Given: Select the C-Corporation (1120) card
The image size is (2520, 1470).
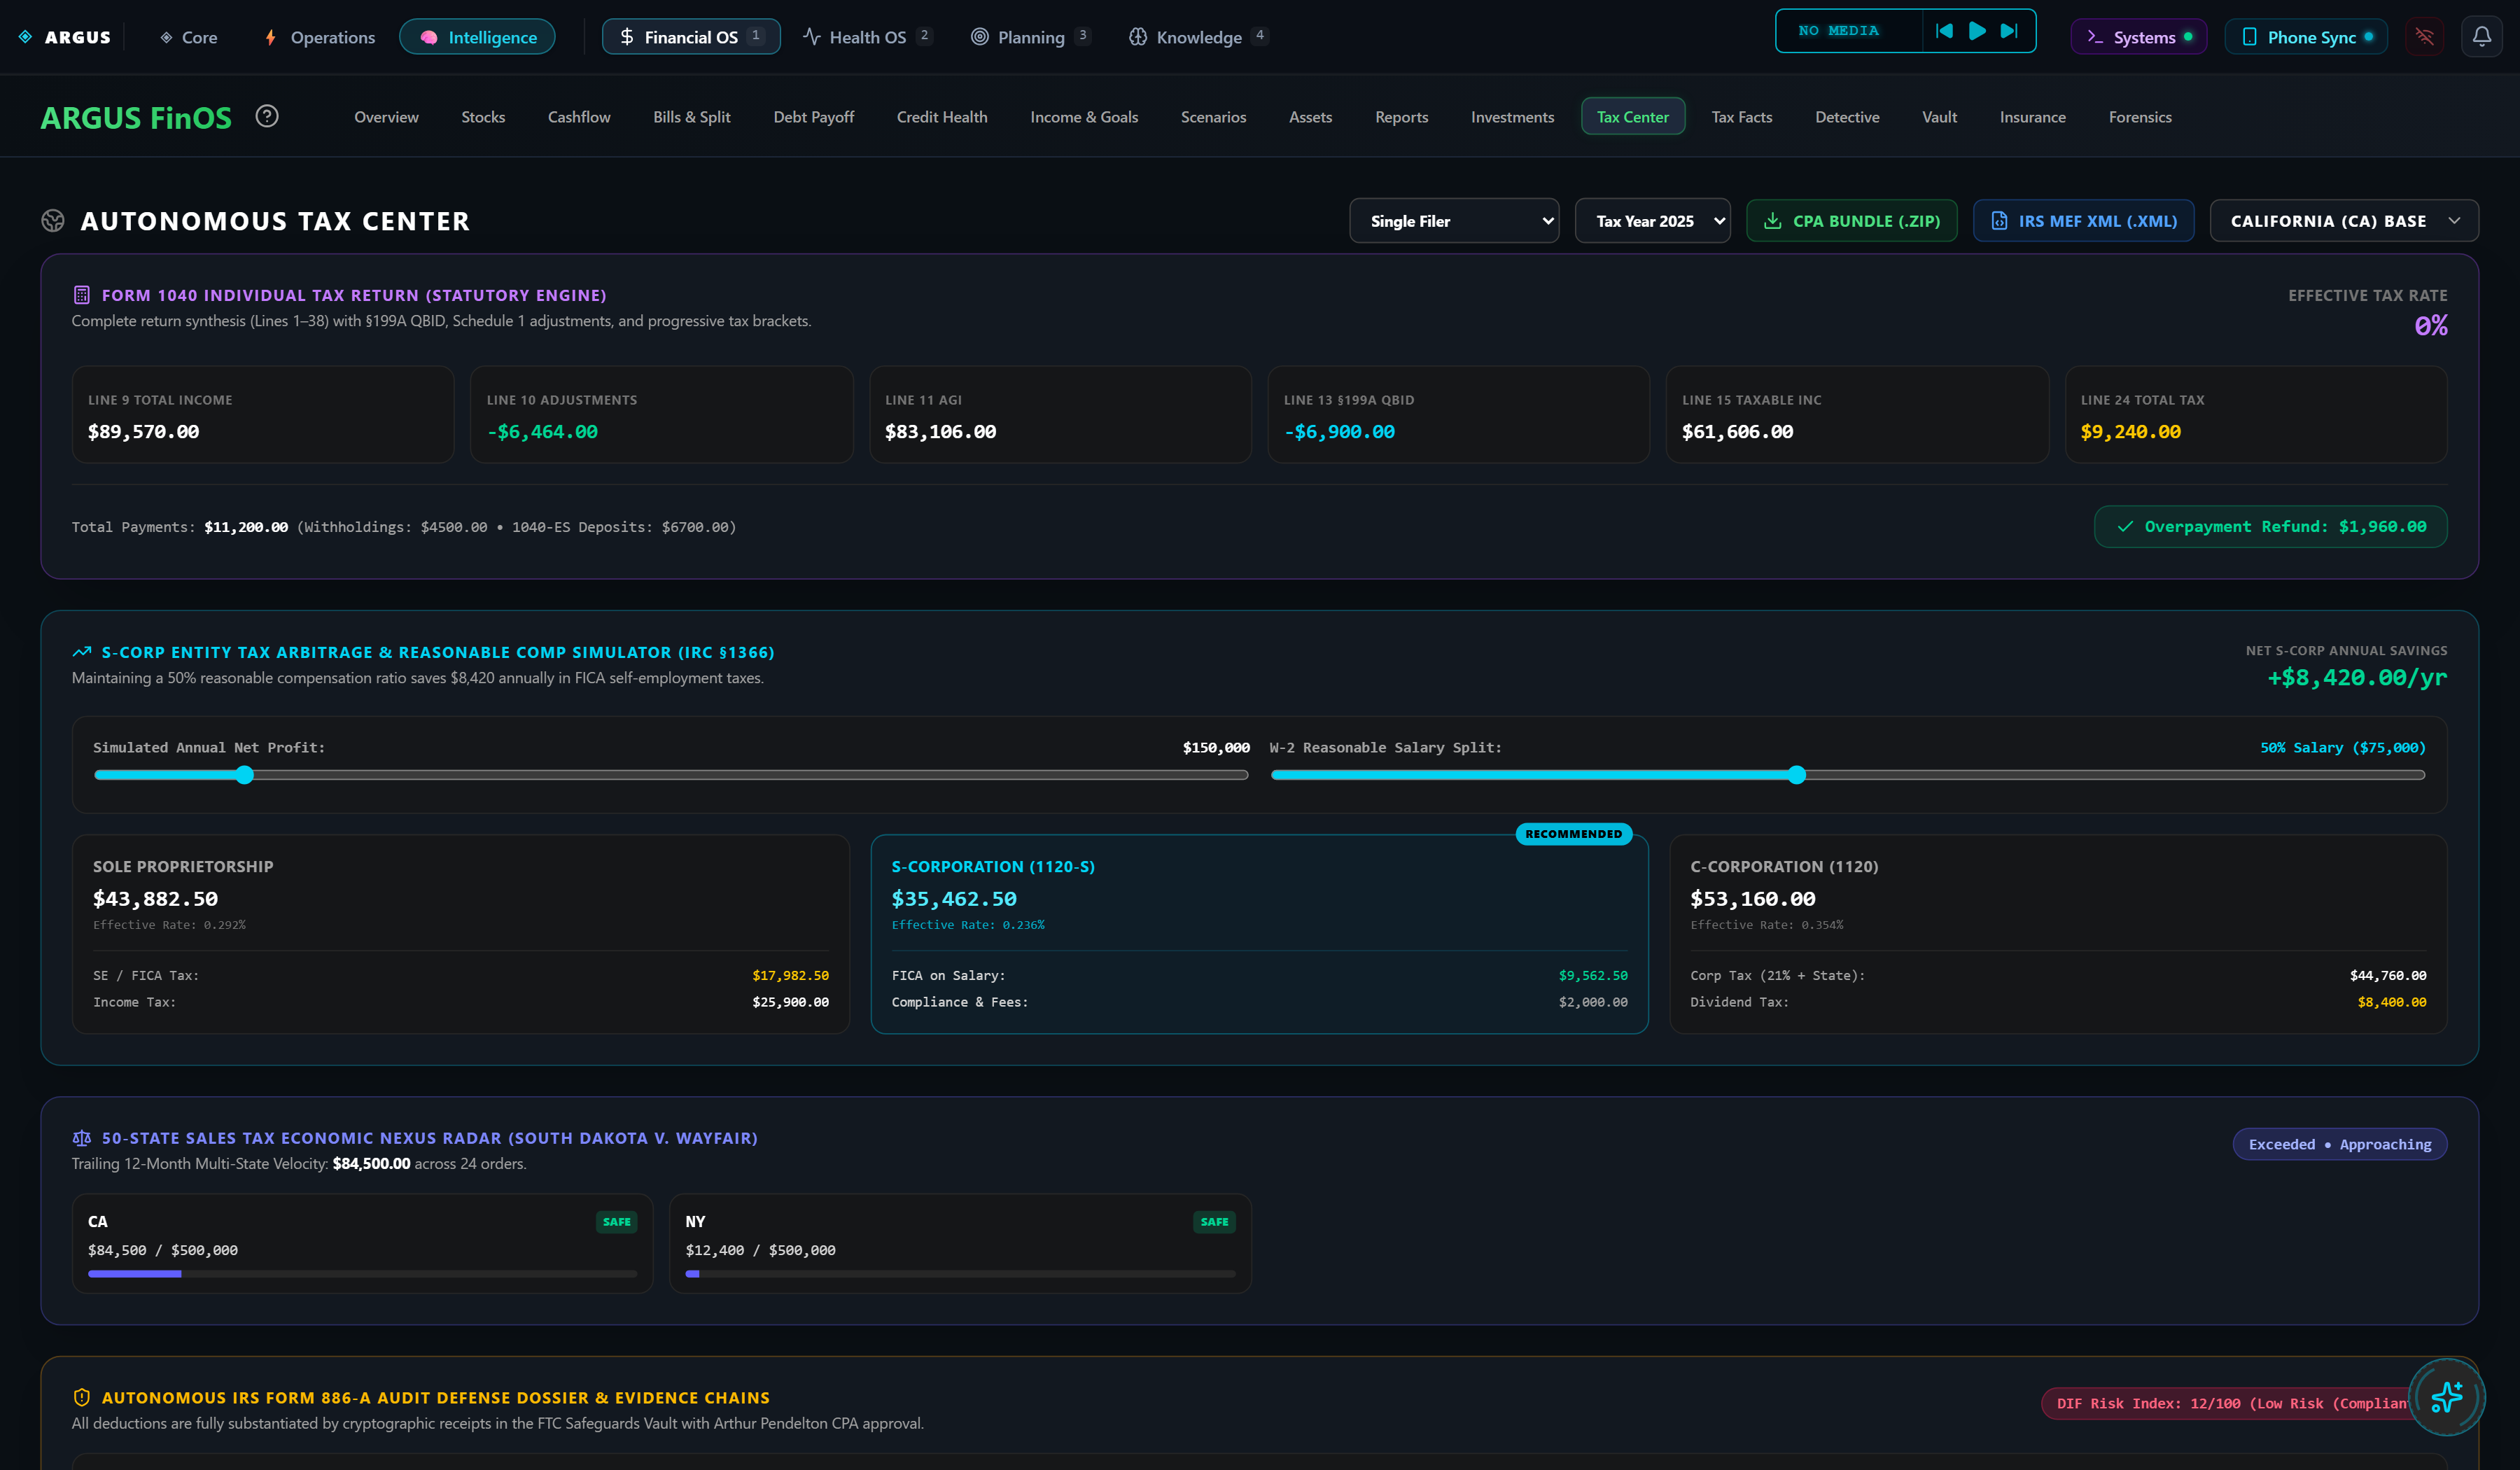Looking at the screenshot, I should click(x=2058, y=934).
